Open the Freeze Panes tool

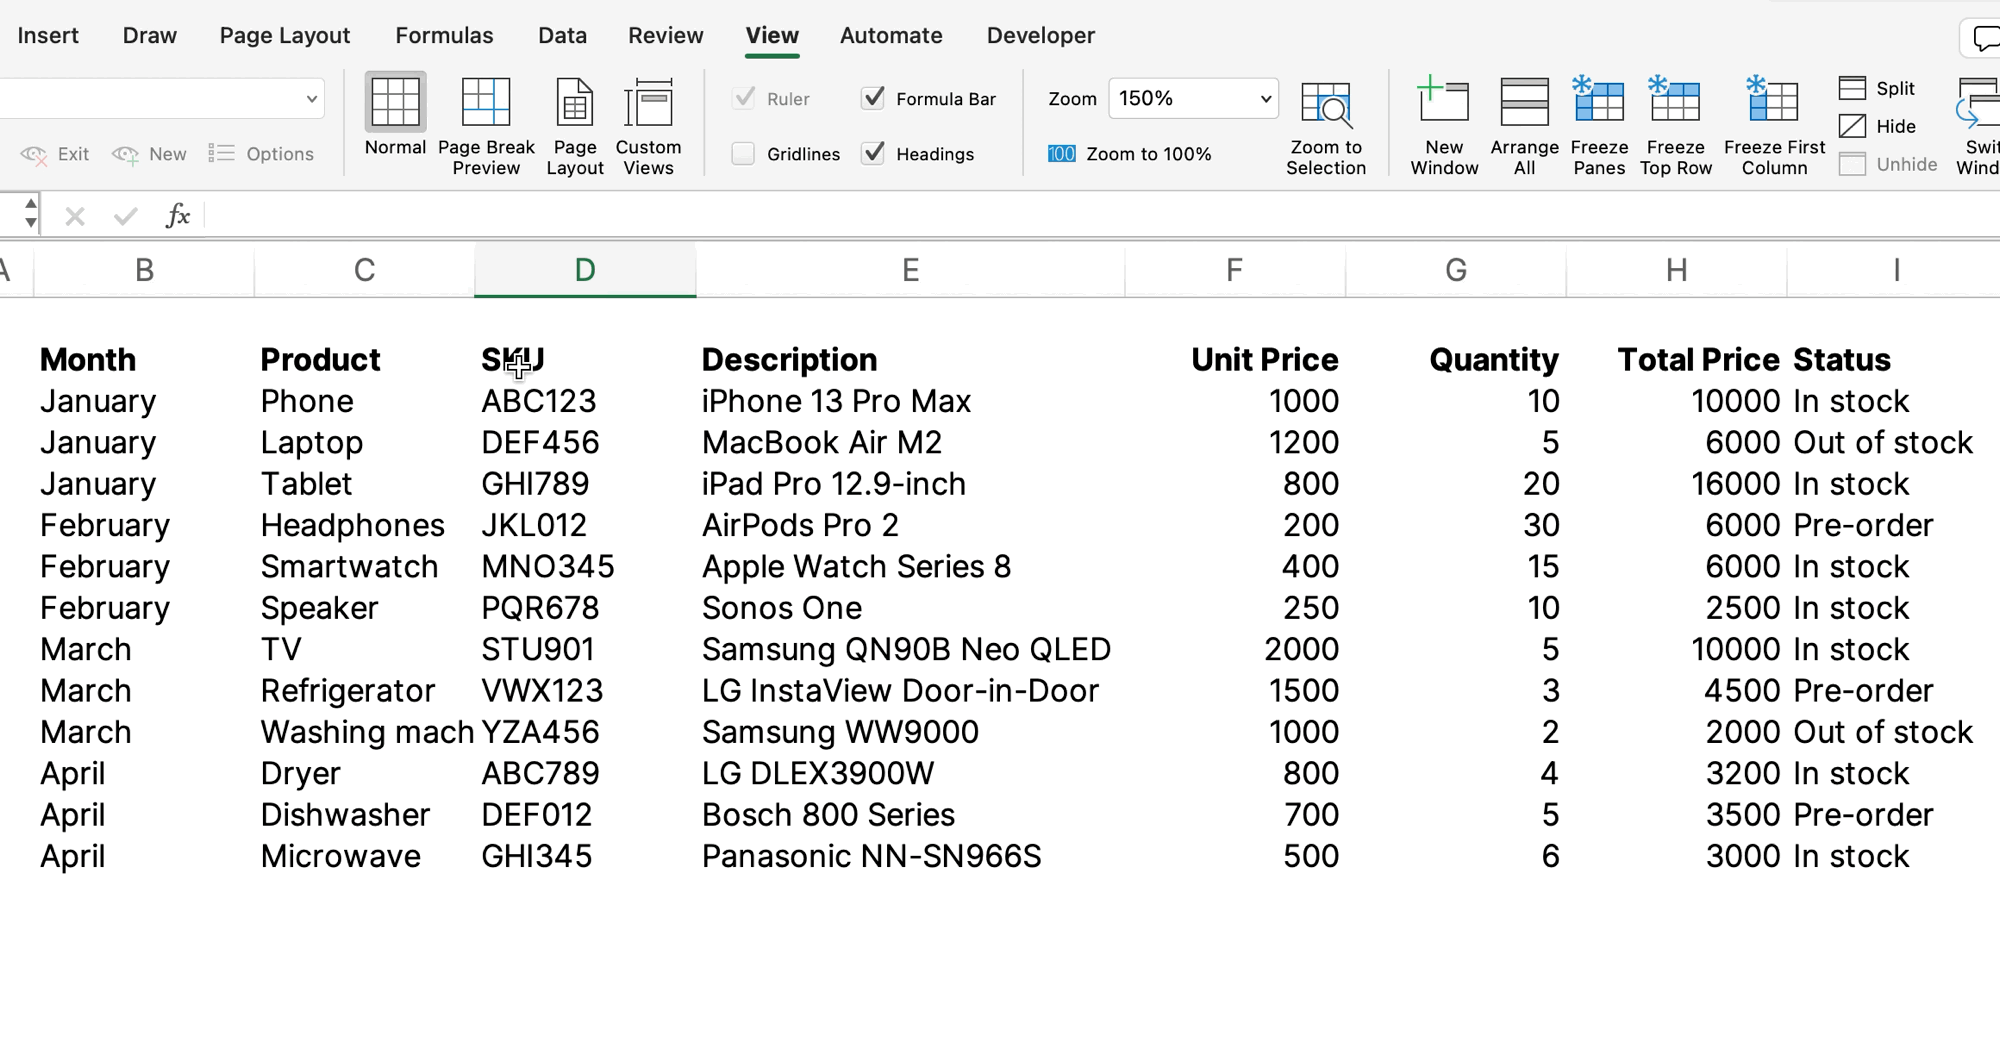tap(1598, 103)
